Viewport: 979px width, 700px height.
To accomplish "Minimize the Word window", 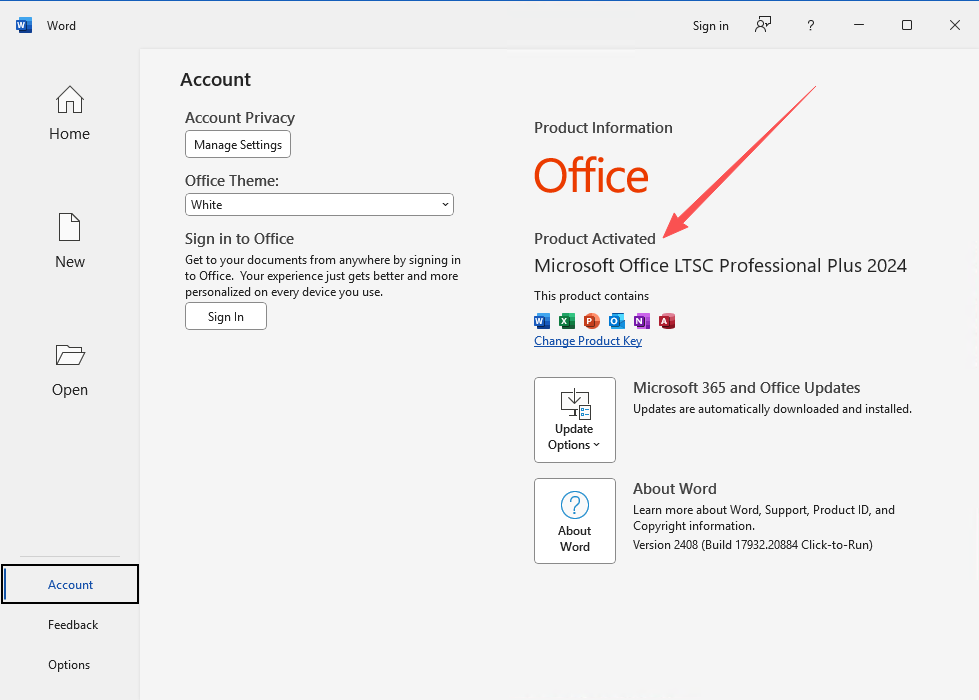I will point(858,25).
